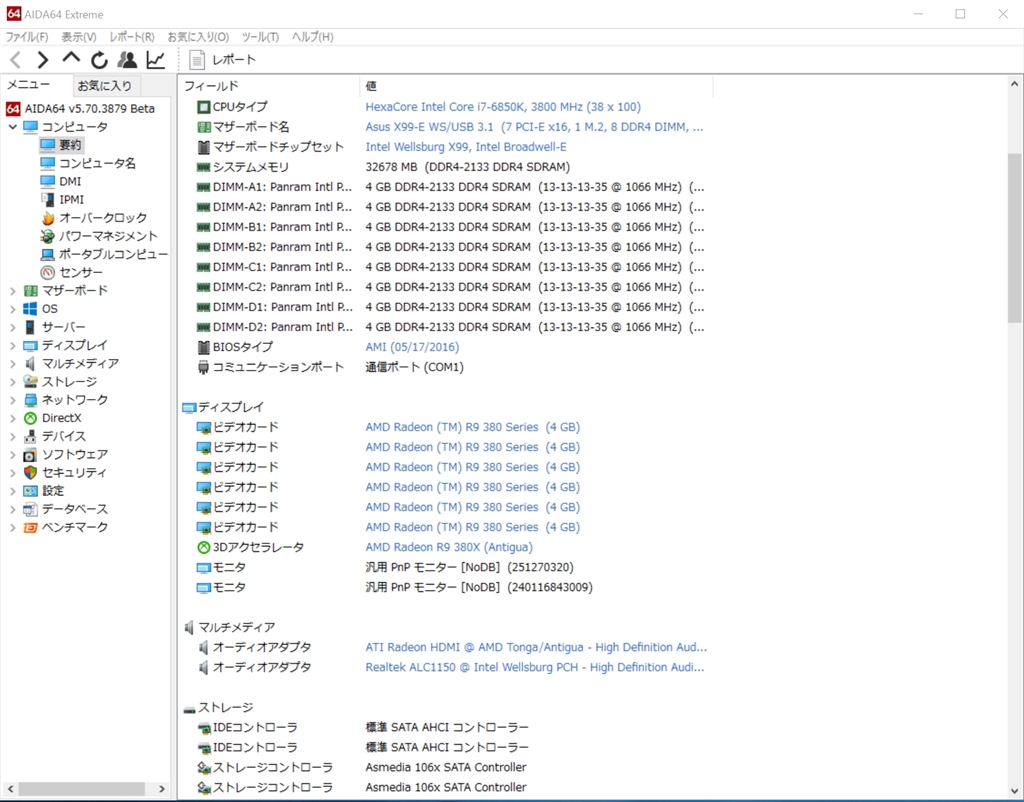
Task: Click the データベース icon in tree
Action: pos(30,509)
